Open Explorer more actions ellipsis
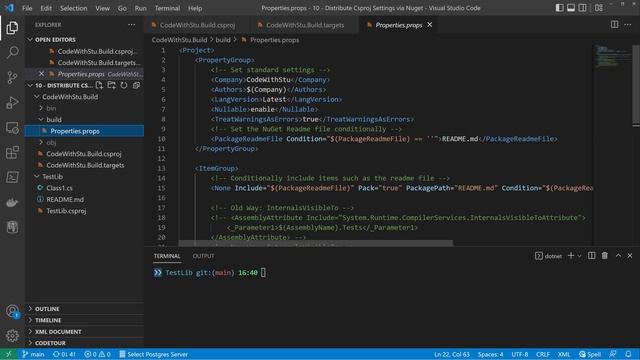This screenshot has width=640, height=360. coord(131,25)
